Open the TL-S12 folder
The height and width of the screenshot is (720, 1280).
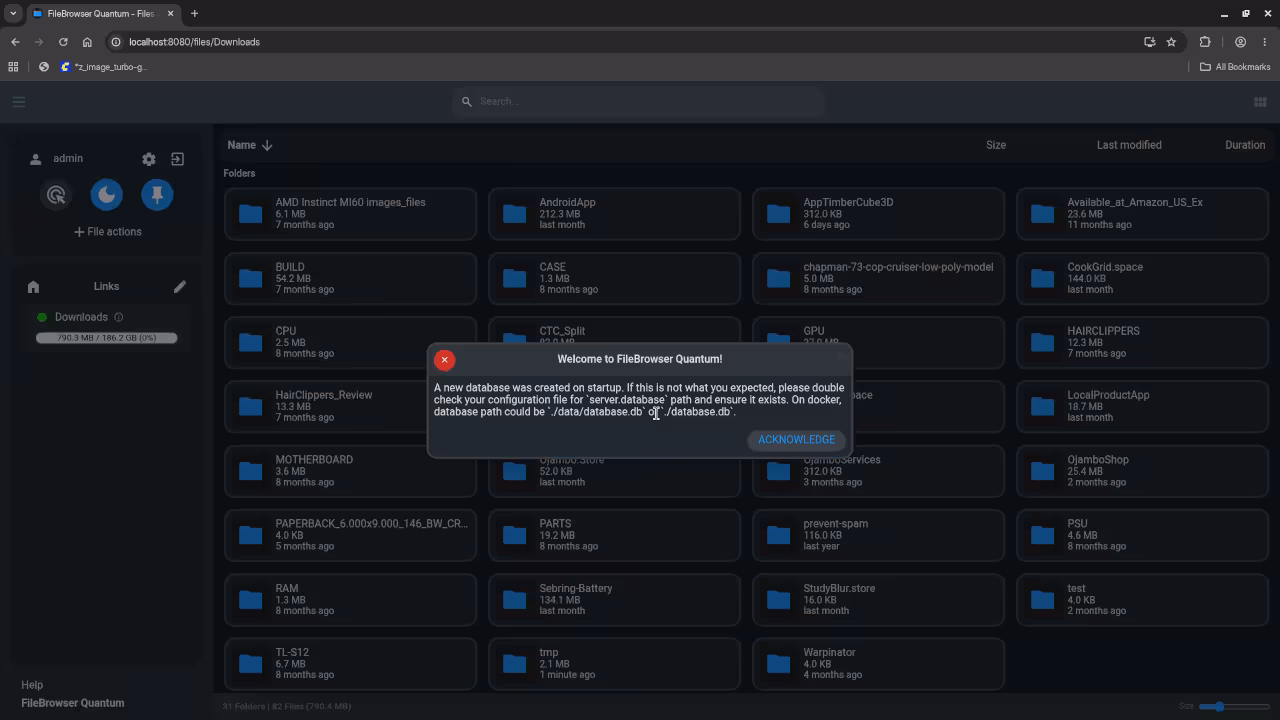(351, 664)
